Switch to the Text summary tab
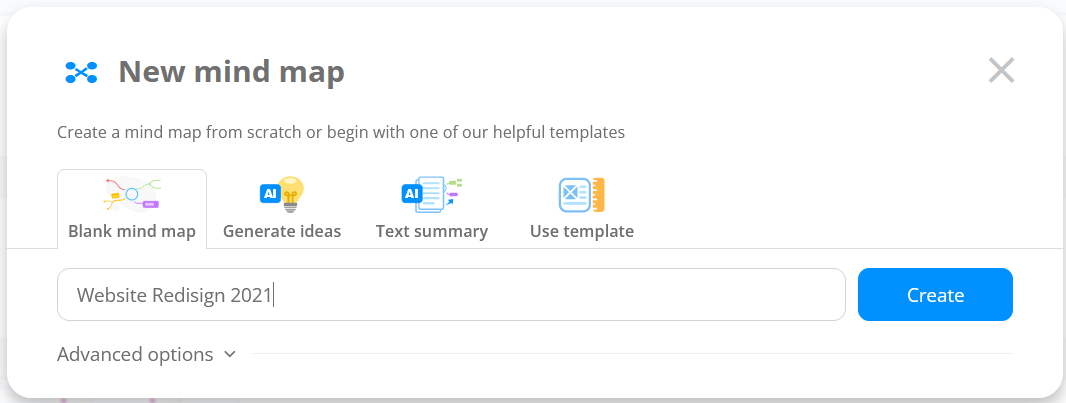Image resolution: width=1066 pixels, height=403 pixels. (432, 209)
